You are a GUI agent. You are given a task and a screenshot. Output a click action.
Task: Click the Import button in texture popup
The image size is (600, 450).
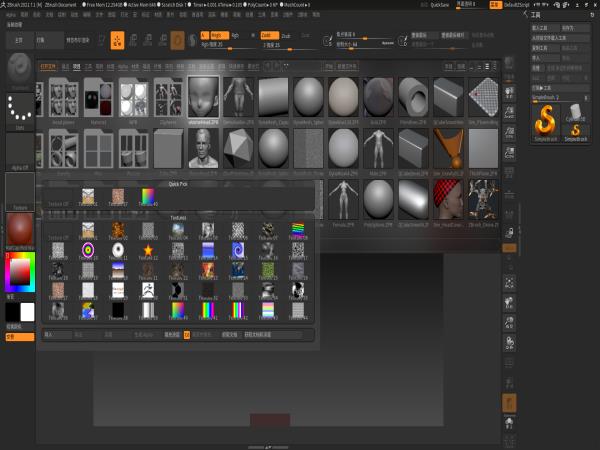(57, 334)
